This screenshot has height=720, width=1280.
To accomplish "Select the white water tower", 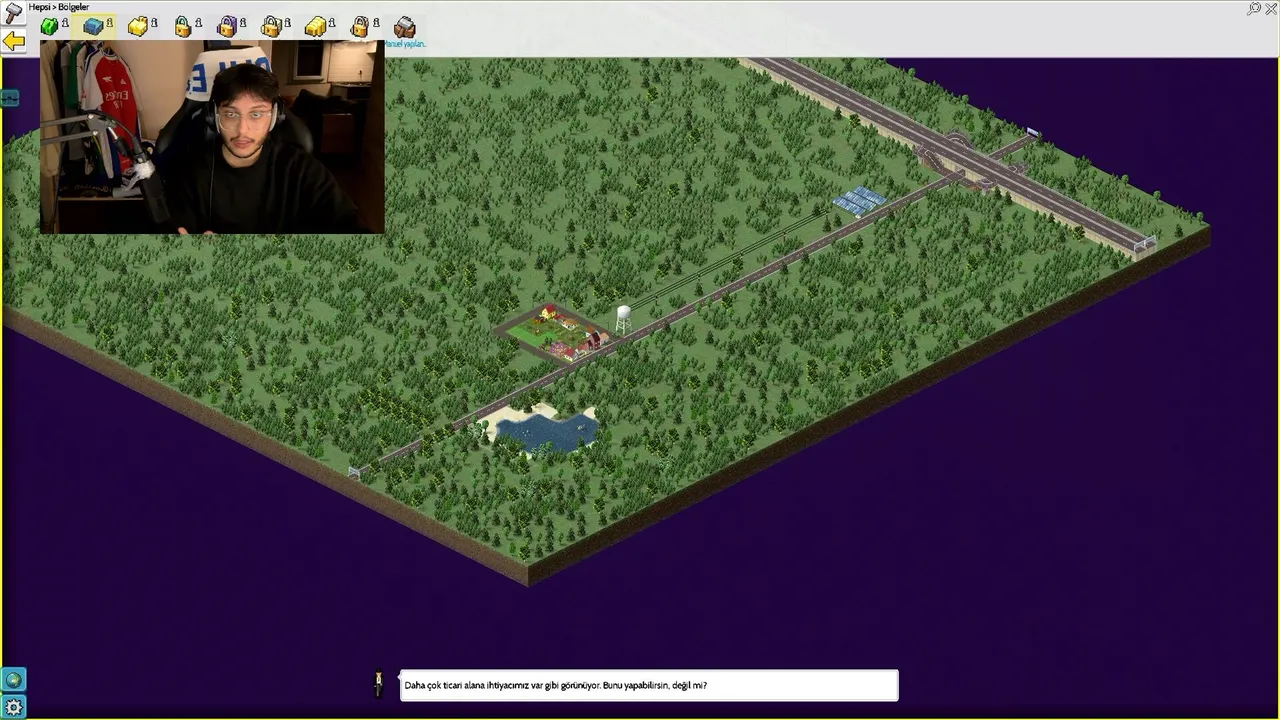I will point(623,319).
